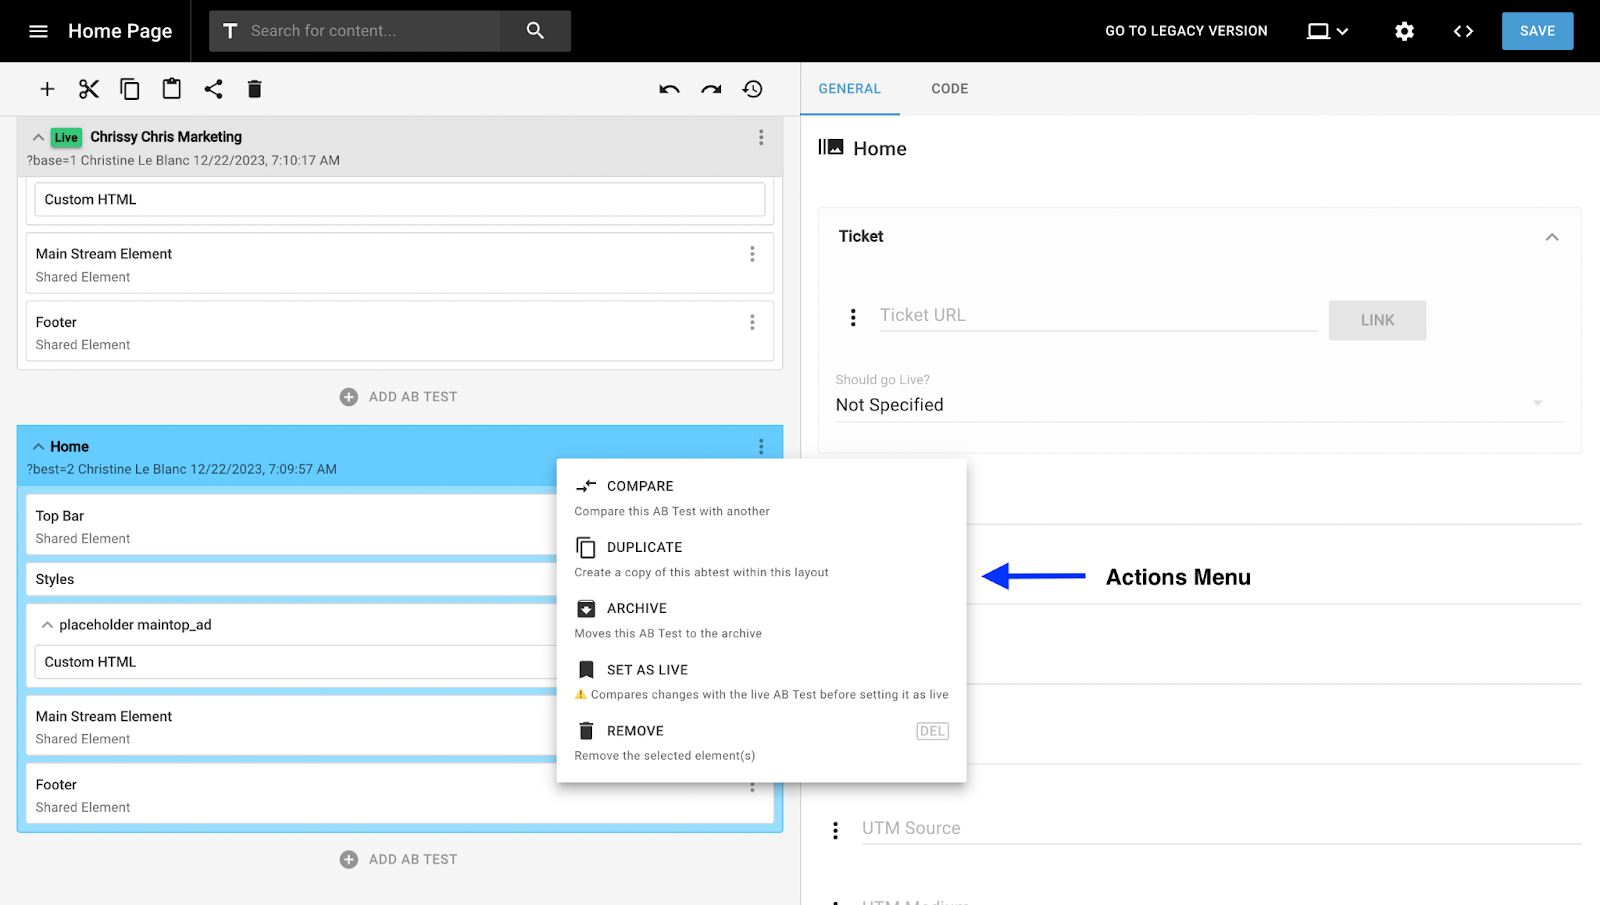Collapse the placeholder maintop_ad section
The image size is (1600, 905).
pos(47,624)
